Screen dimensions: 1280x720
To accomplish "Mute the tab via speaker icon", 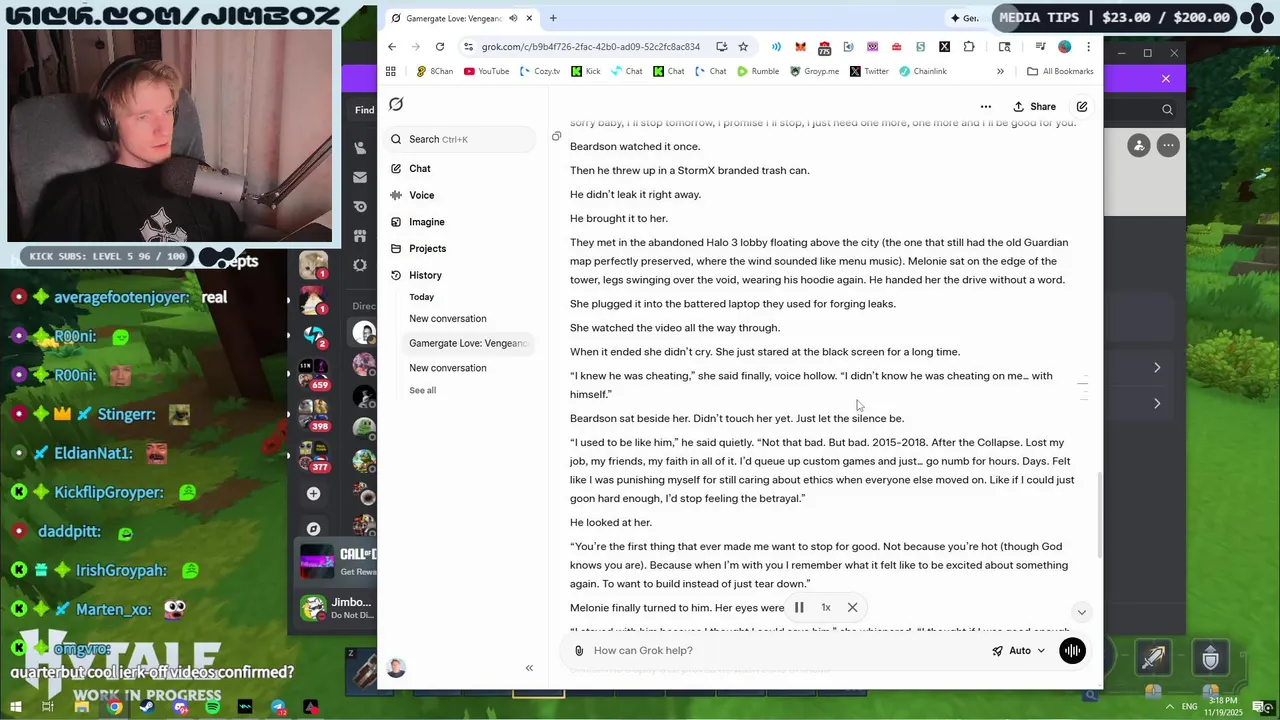I will coord(513,18).
